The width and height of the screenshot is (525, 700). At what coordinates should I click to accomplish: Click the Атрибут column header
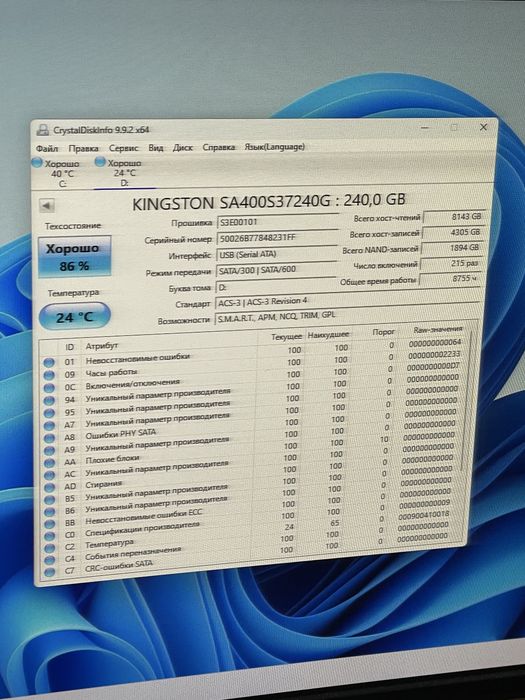pyautogui.click(x=102, y=346)
